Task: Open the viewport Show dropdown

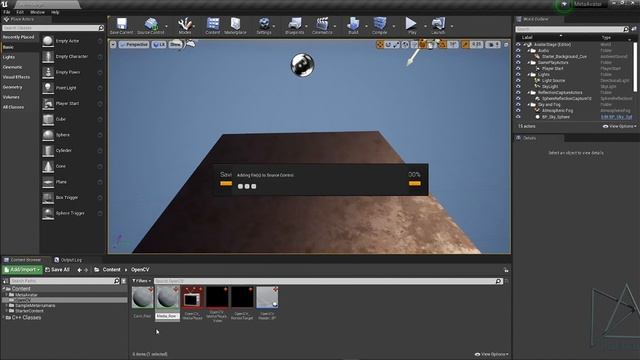Action: point(176,44)
